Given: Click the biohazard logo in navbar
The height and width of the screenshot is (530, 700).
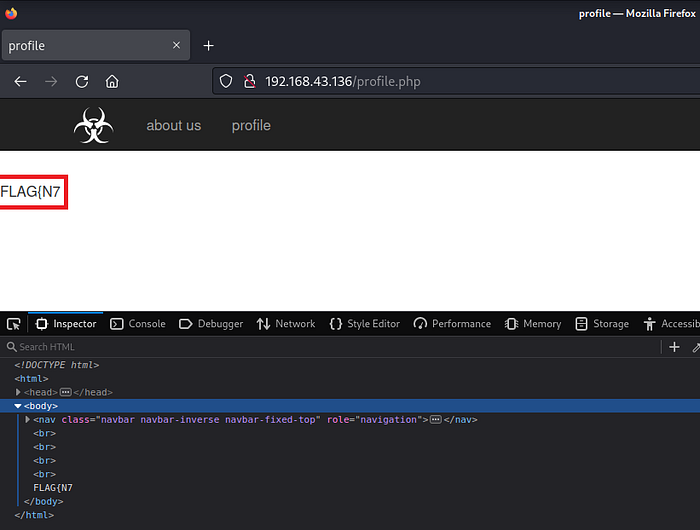Looking at the screenshot, I should 93,126.
